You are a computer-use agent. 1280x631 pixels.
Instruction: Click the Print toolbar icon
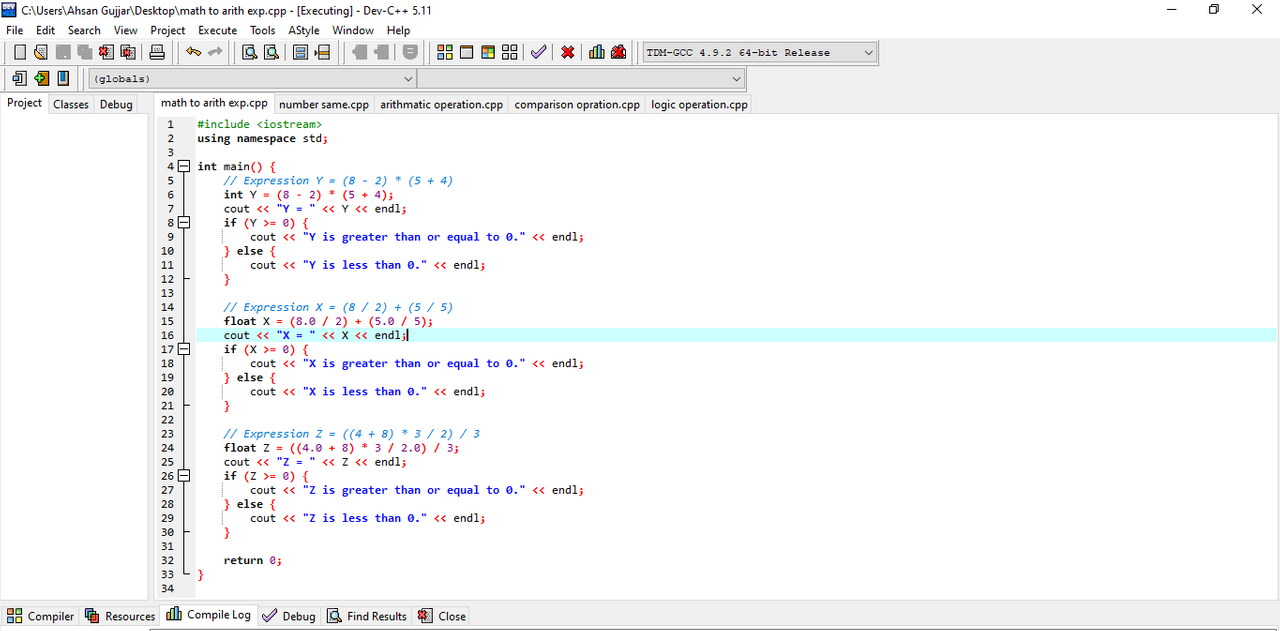(x=157, y=52)
